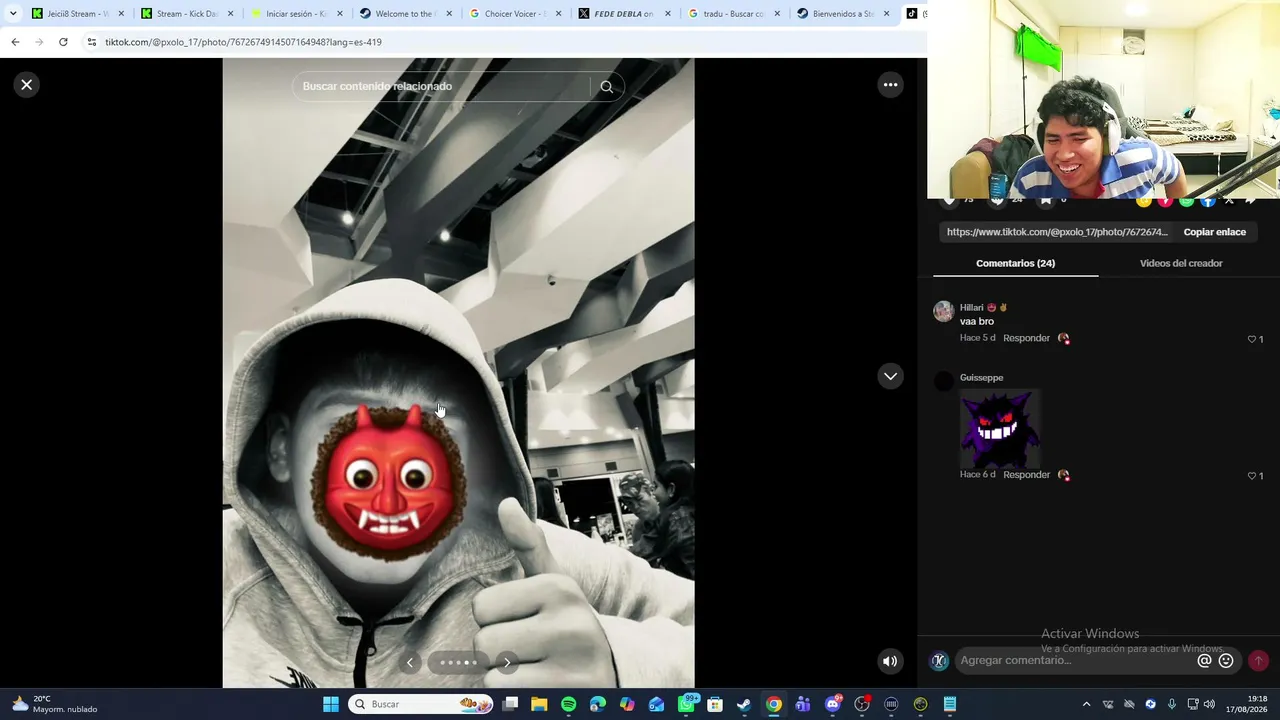Click the search magnifier in related content bar
This screenshot has width=1280, height=720.
[x=606, y=87]
